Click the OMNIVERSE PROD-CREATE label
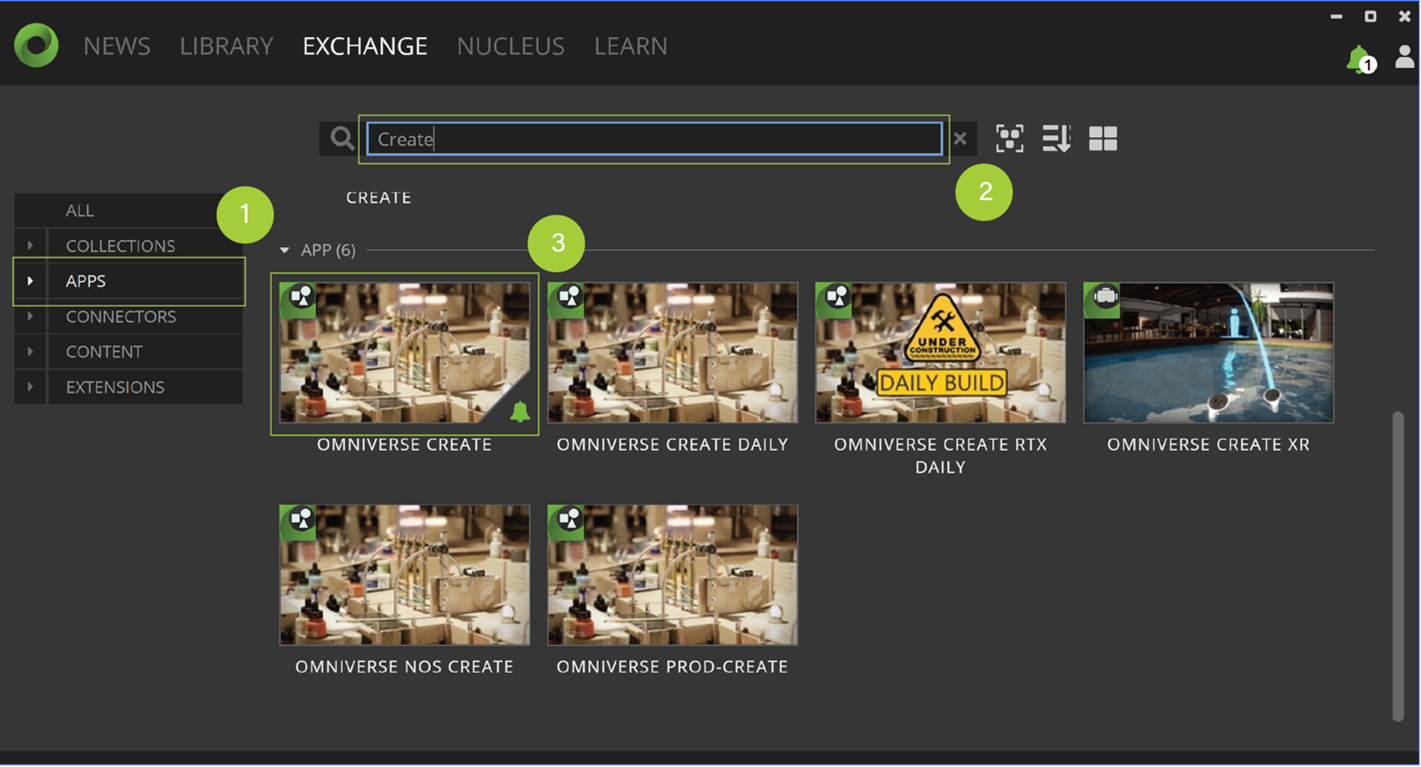The image size is (1421, 767). [672, 666]
